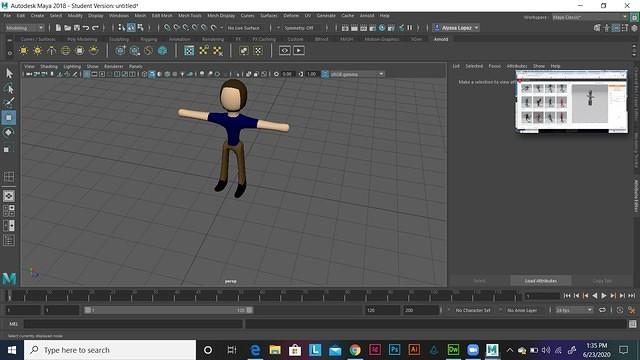Viewport: 640px width, 360px height.
Task: Toggle playback loop button
Action: (x=602, y=310)
